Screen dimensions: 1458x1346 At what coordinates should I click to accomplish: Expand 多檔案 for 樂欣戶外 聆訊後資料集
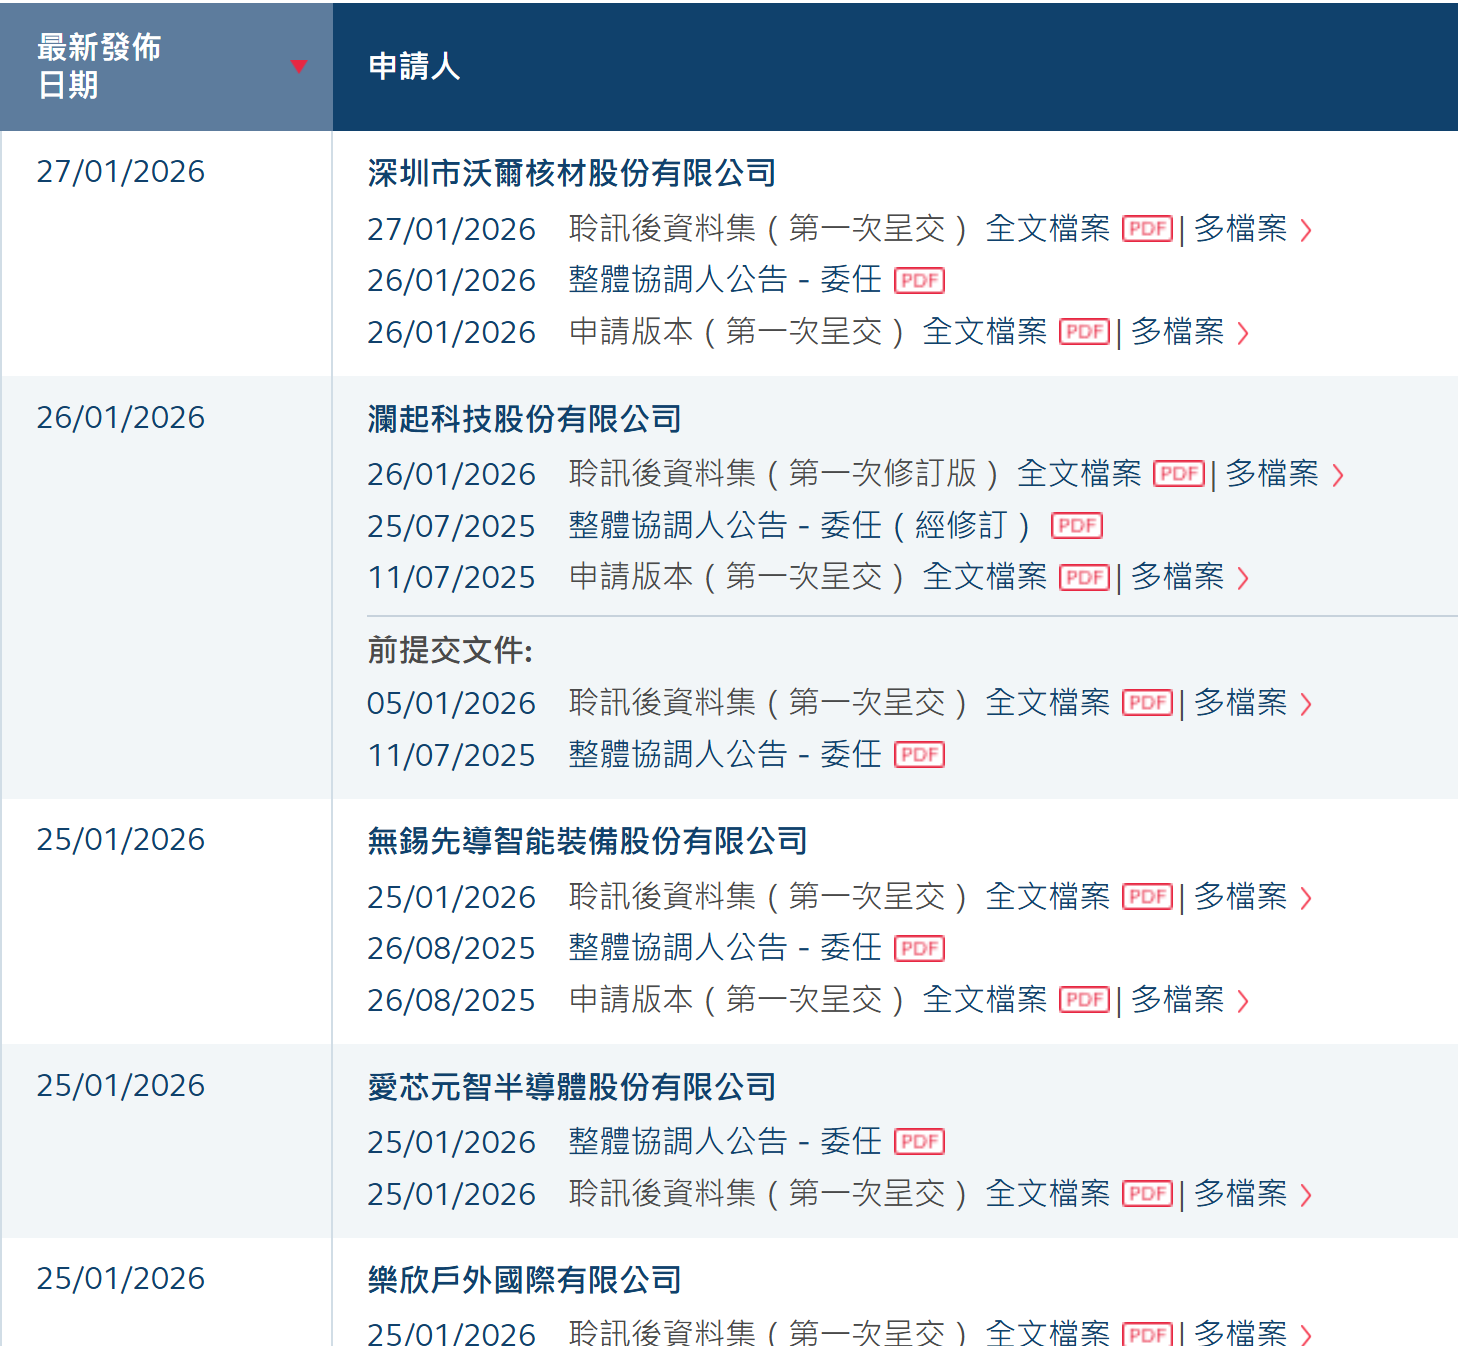coord(1253,1332)
